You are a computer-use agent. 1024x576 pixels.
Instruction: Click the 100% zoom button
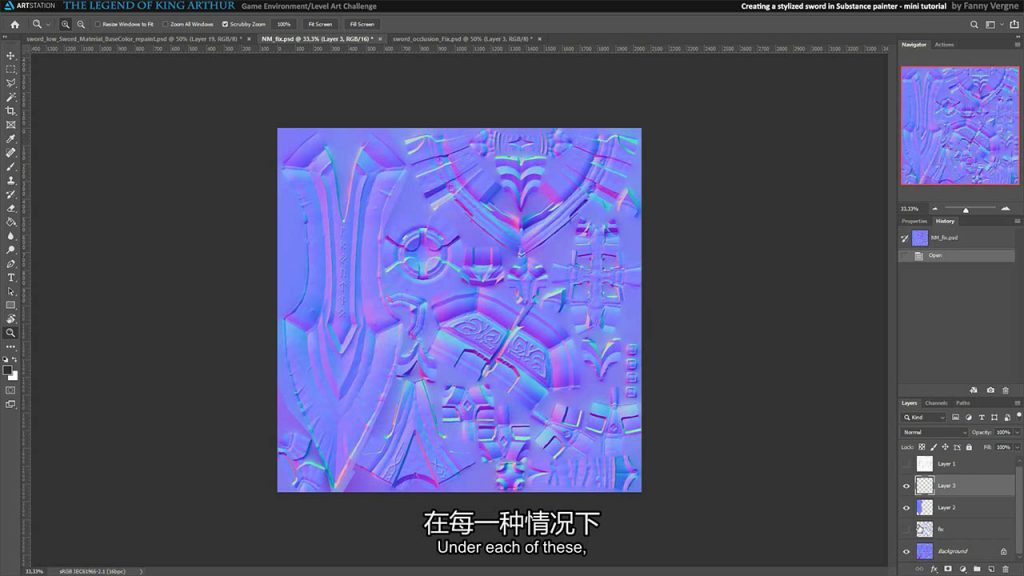pyautogui.click(x=283, y=24)
